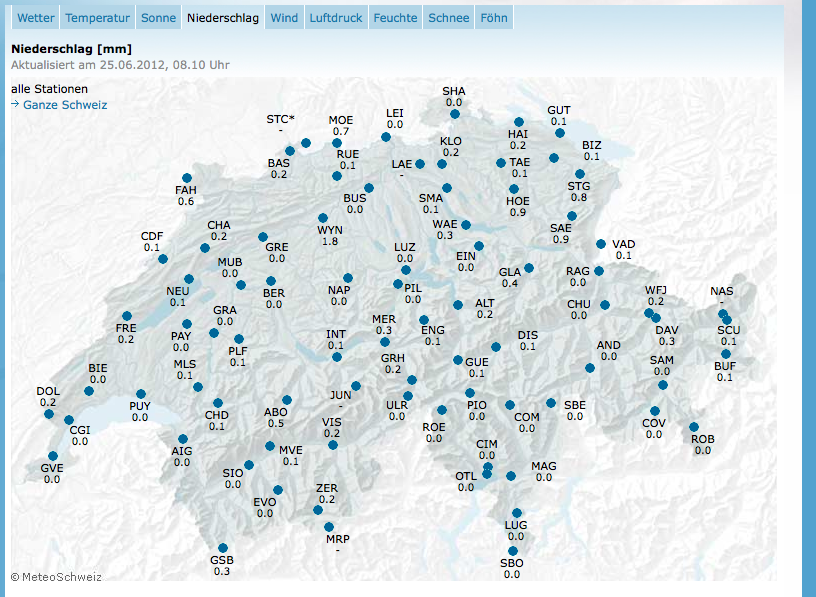Switch to the Wetter tab

coord(36,18)
